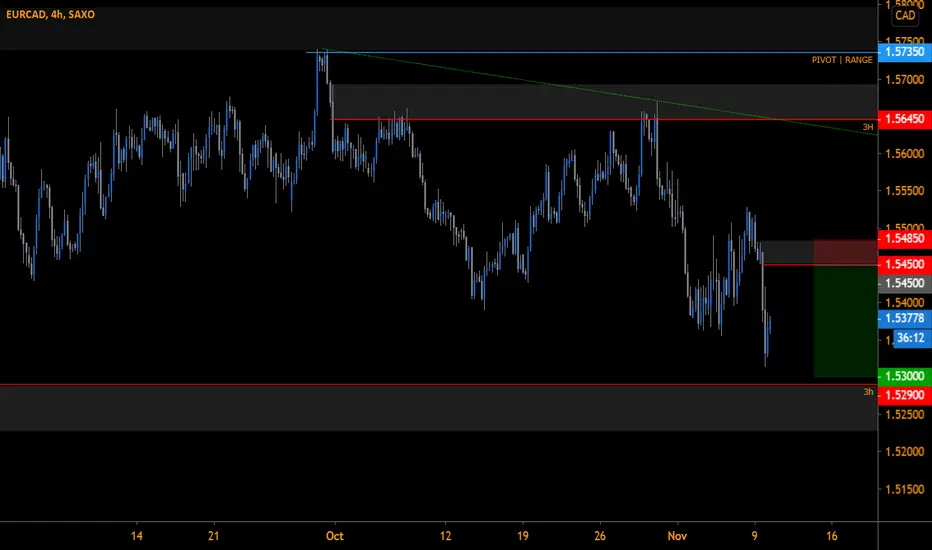The height and width of the screenshot is (550, 932).
Task: Click the red 1.54500 entry price label
Action: pyautogui.click(x=905, y=264)
